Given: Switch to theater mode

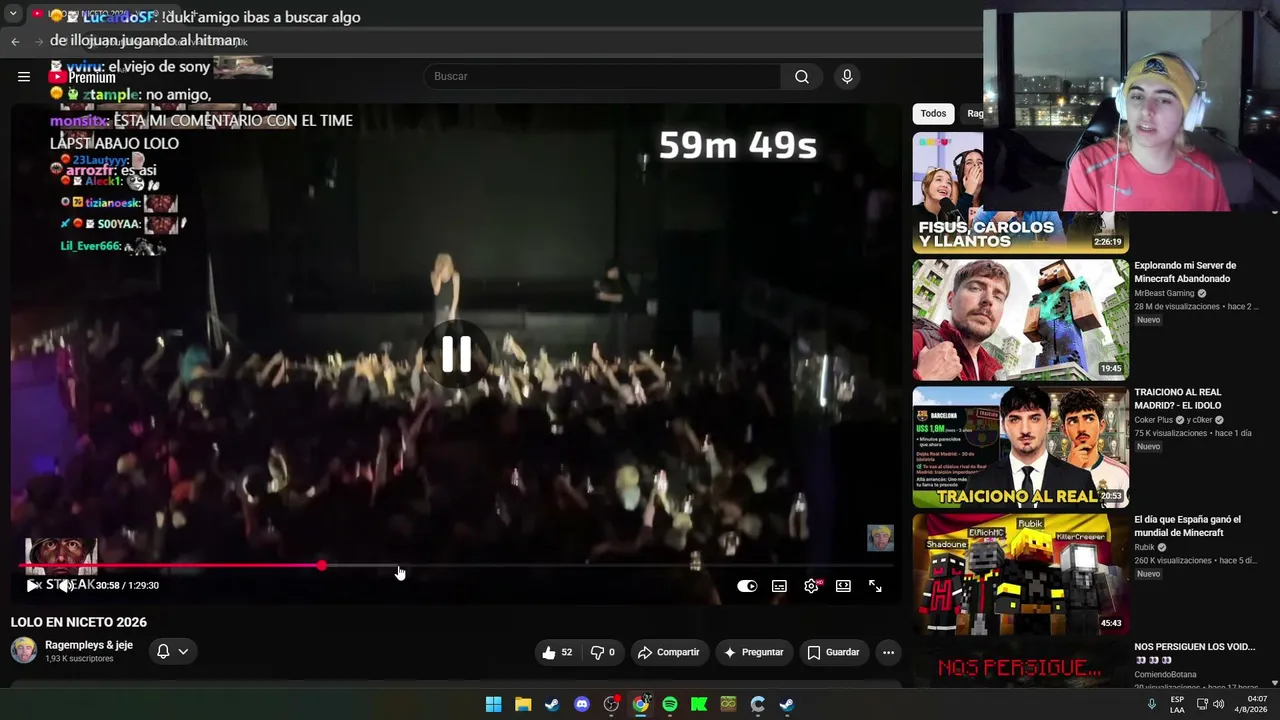Looking at the screenshot, I should 843,586.
